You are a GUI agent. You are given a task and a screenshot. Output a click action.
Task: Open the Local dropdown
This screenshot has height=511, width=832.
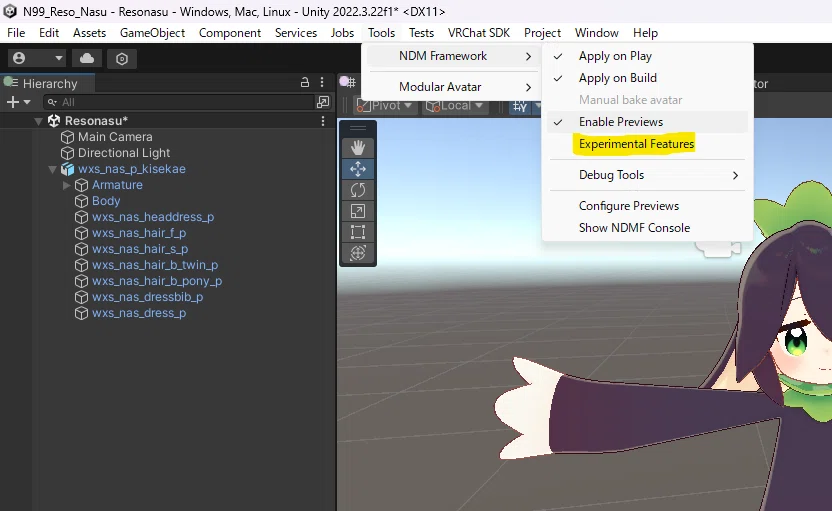click(x=454, y=106)
